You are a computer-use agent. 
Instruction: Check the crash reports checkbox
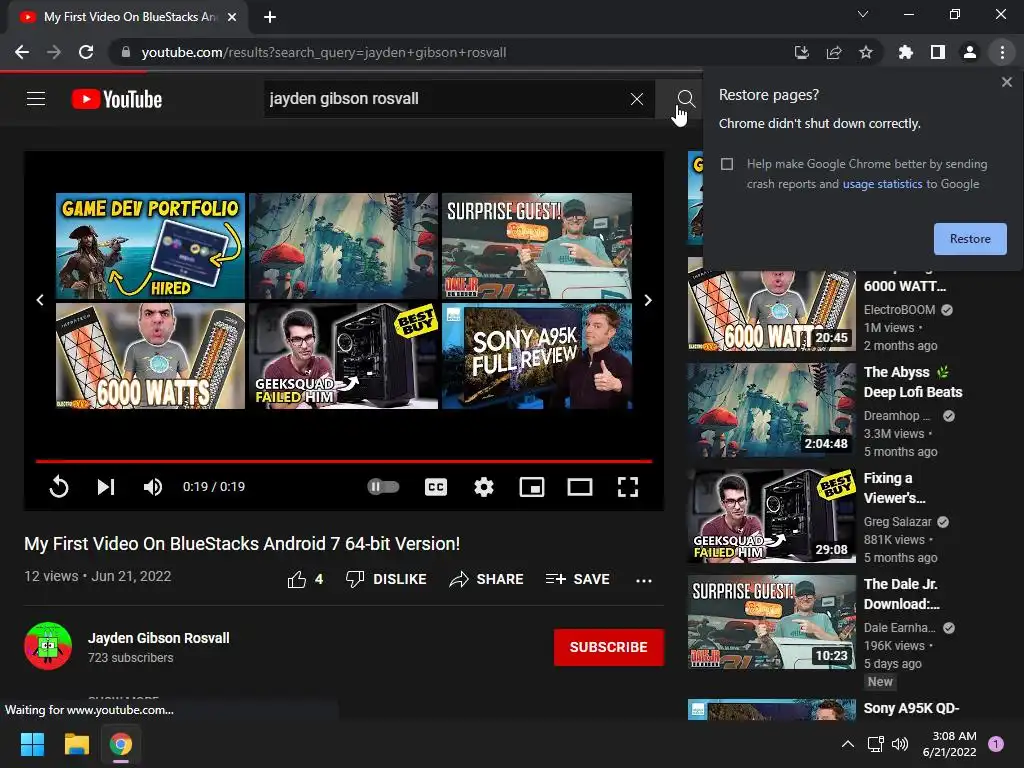click(727, 164)
